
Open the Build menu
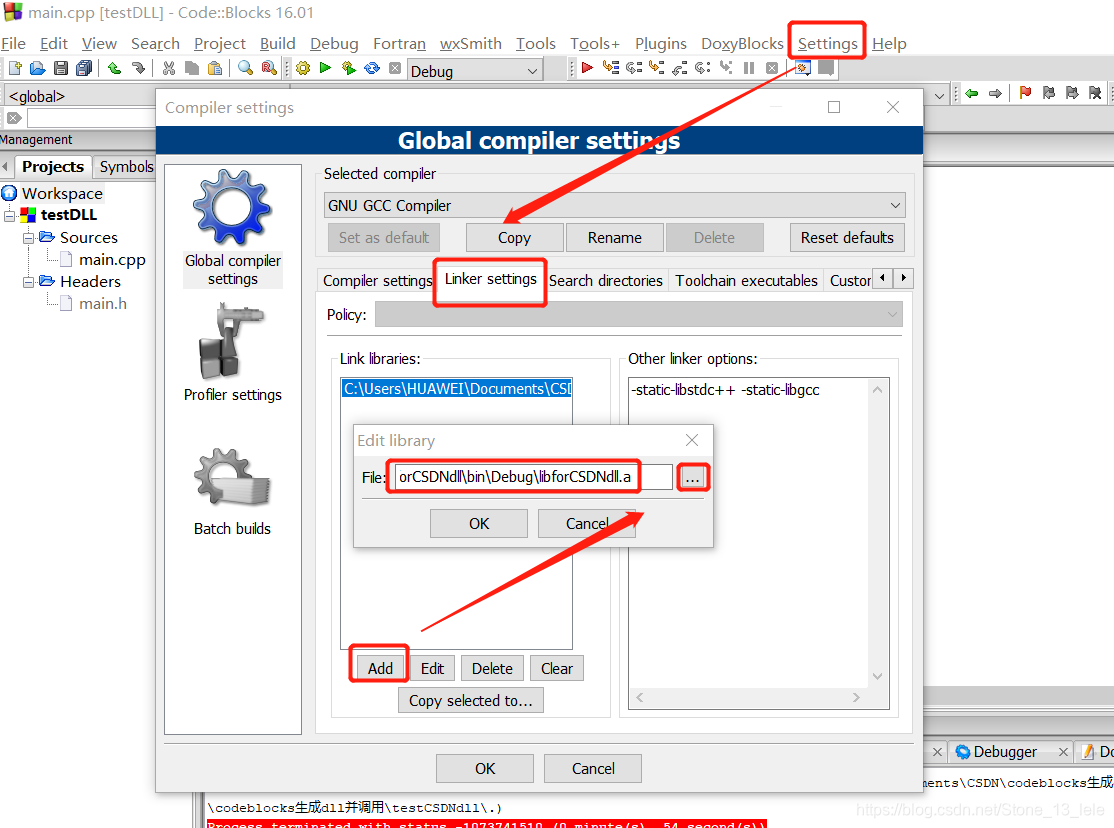point(277,43)
